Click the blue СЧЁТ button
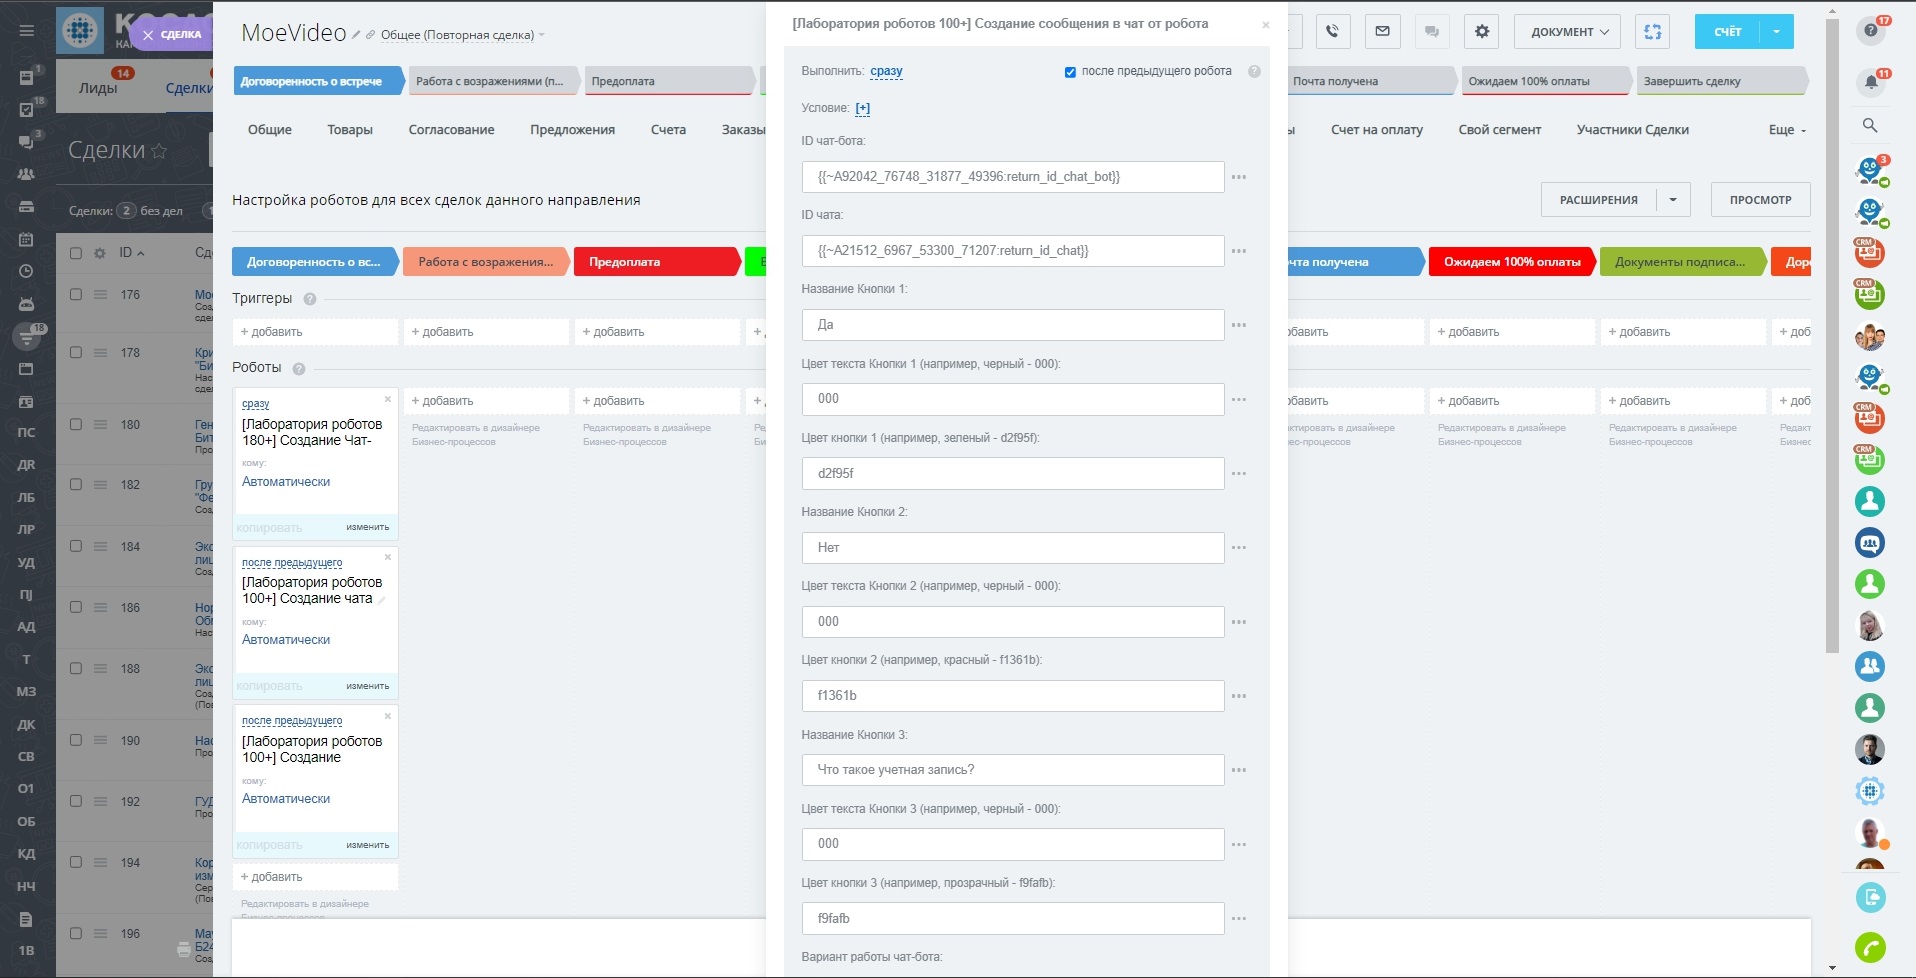The image size is (1916, 978). click(x=1728, y=31)
